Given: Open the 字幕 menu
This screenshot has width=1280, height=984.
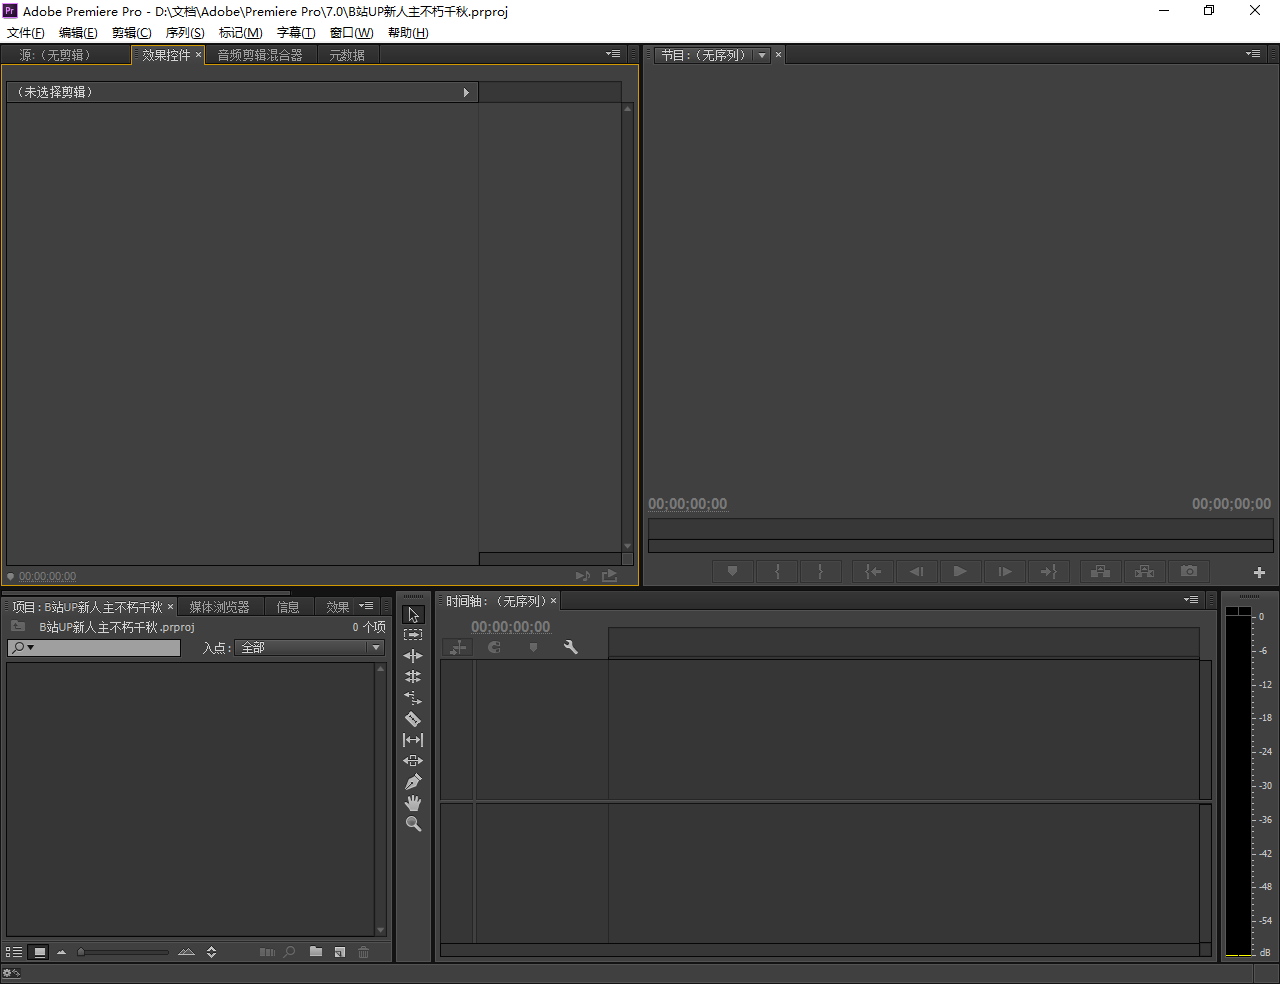Looking at the screenshot, I should 296,33.
